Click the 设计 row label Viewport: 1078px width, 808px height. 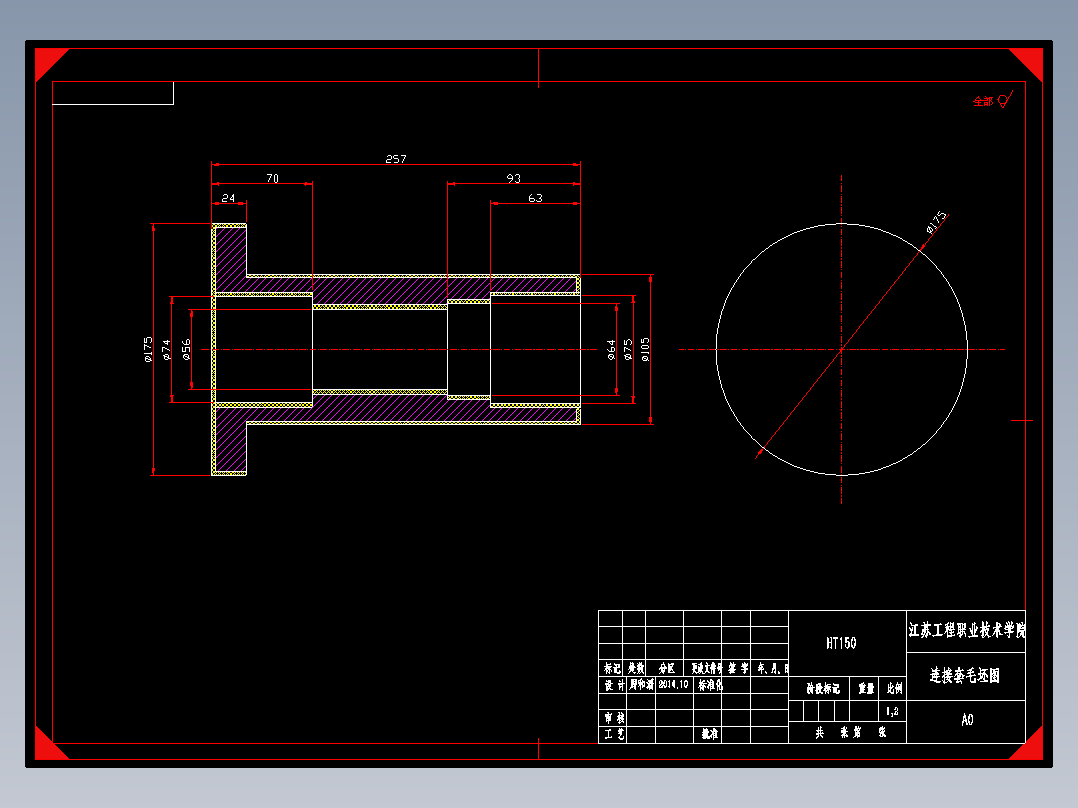point(614,685)
